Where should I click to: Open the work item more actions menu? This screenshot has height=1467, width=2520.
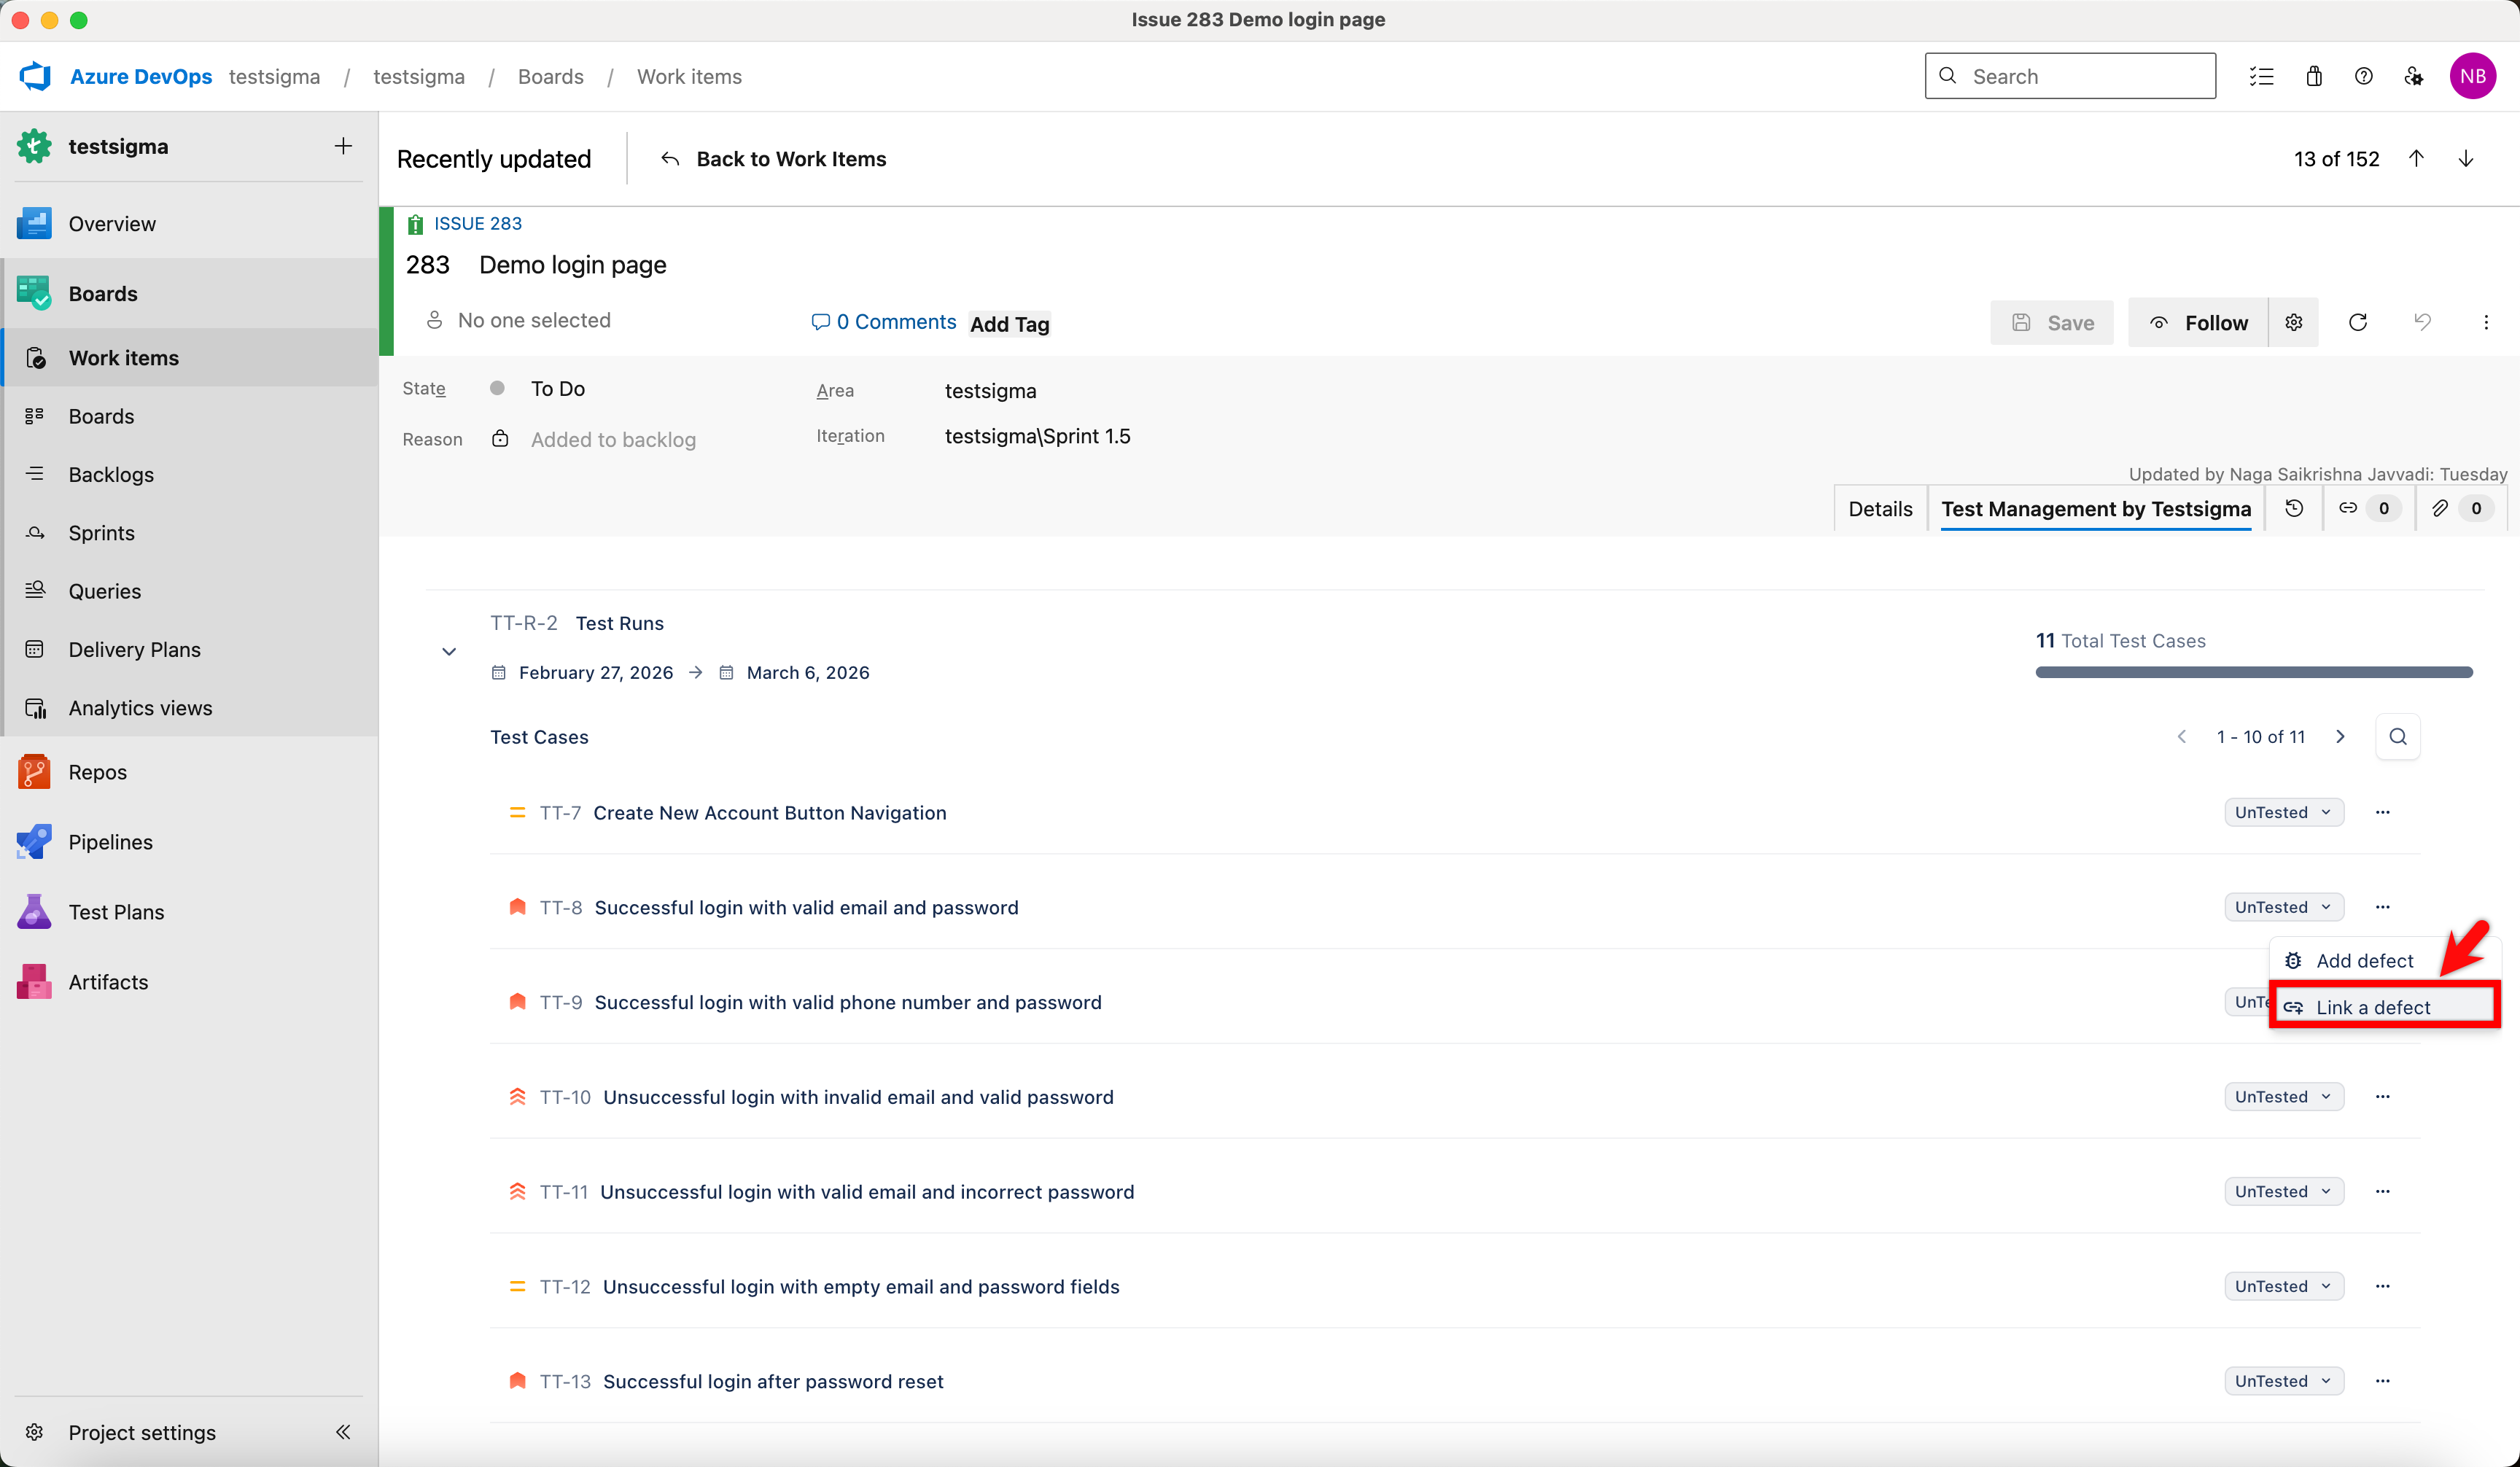click(x=2486, y=322)
